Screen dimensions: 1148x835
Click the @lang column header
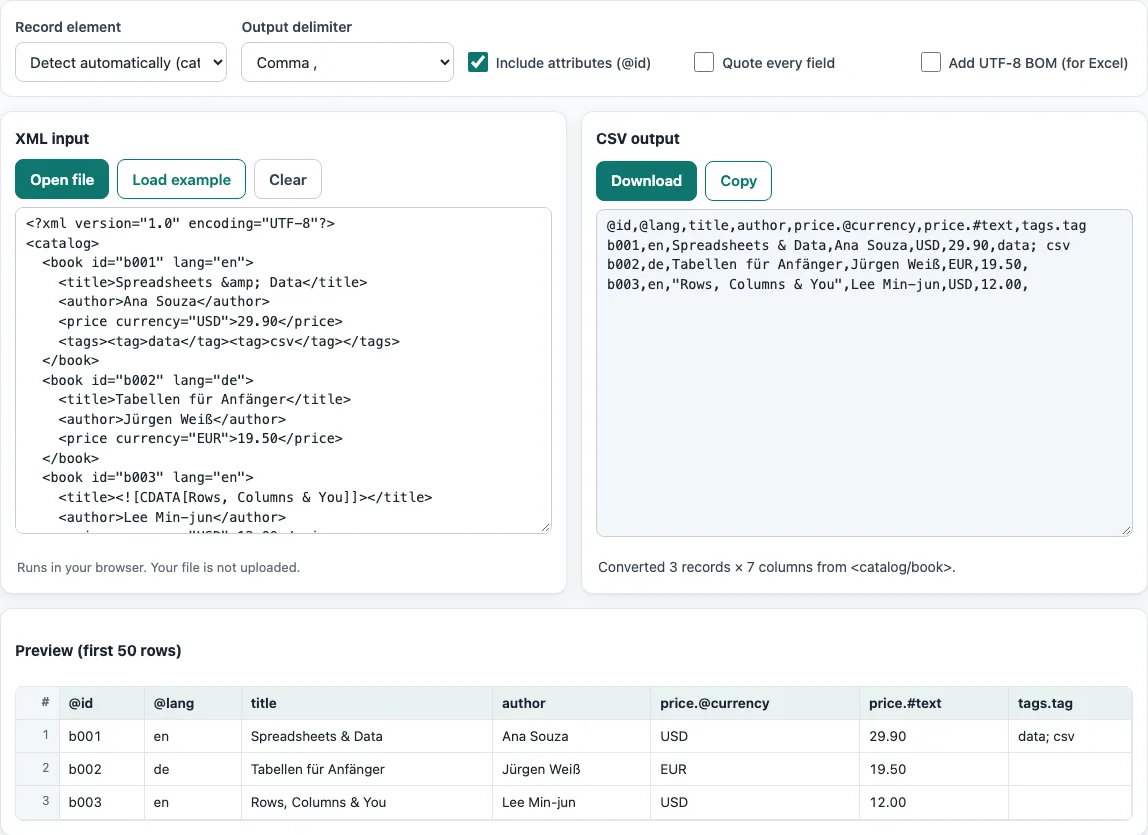coord(193,703)
